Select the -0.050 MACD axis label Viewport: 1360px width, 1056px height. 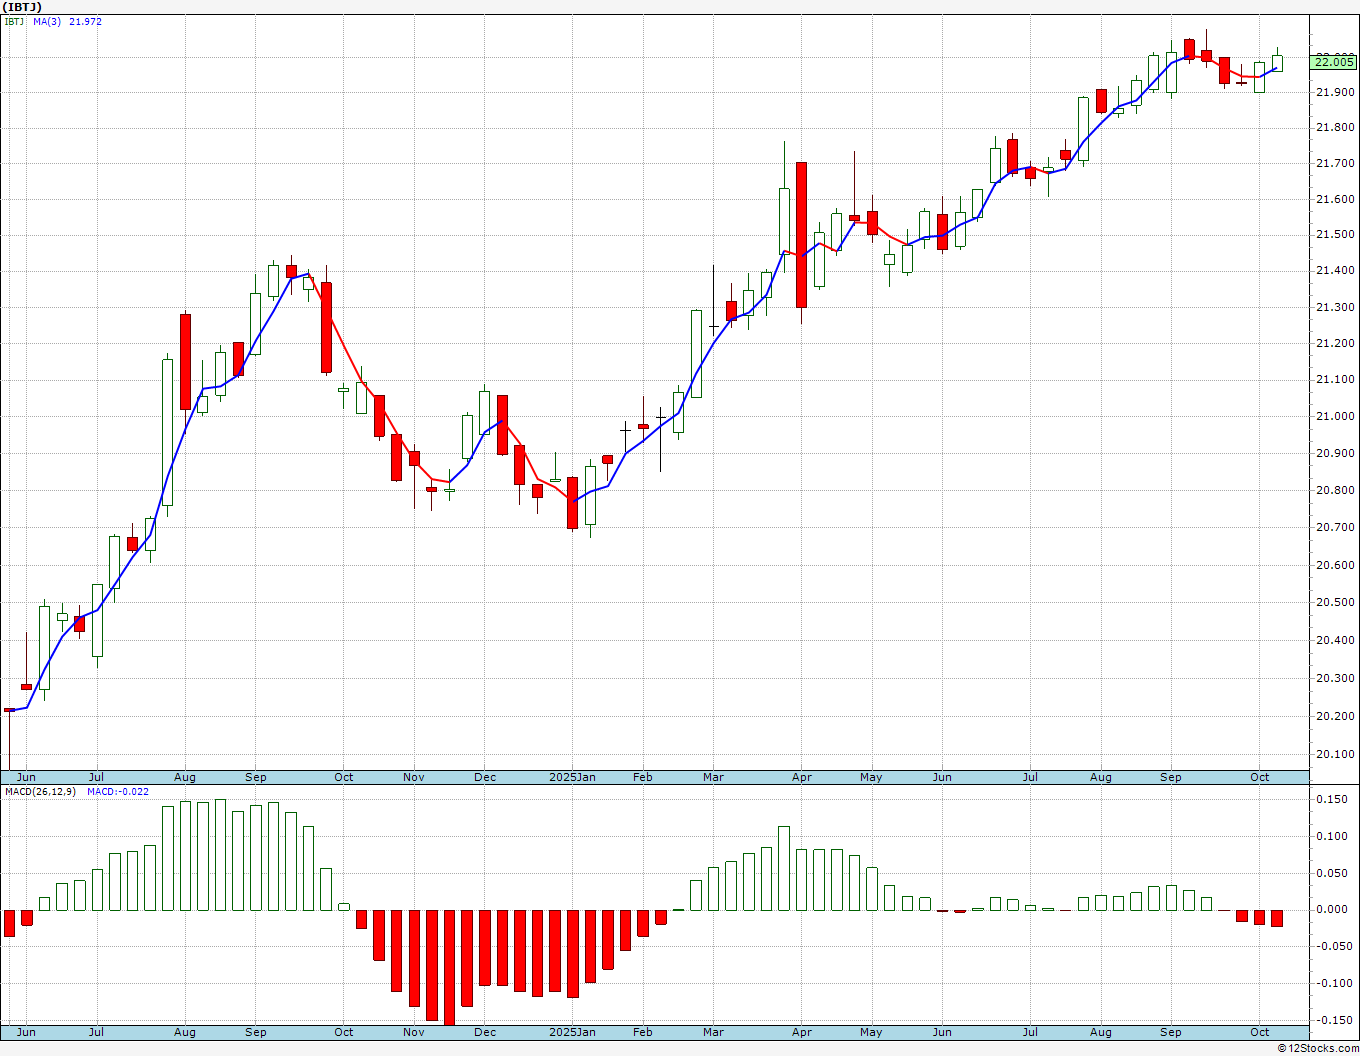1337,946
